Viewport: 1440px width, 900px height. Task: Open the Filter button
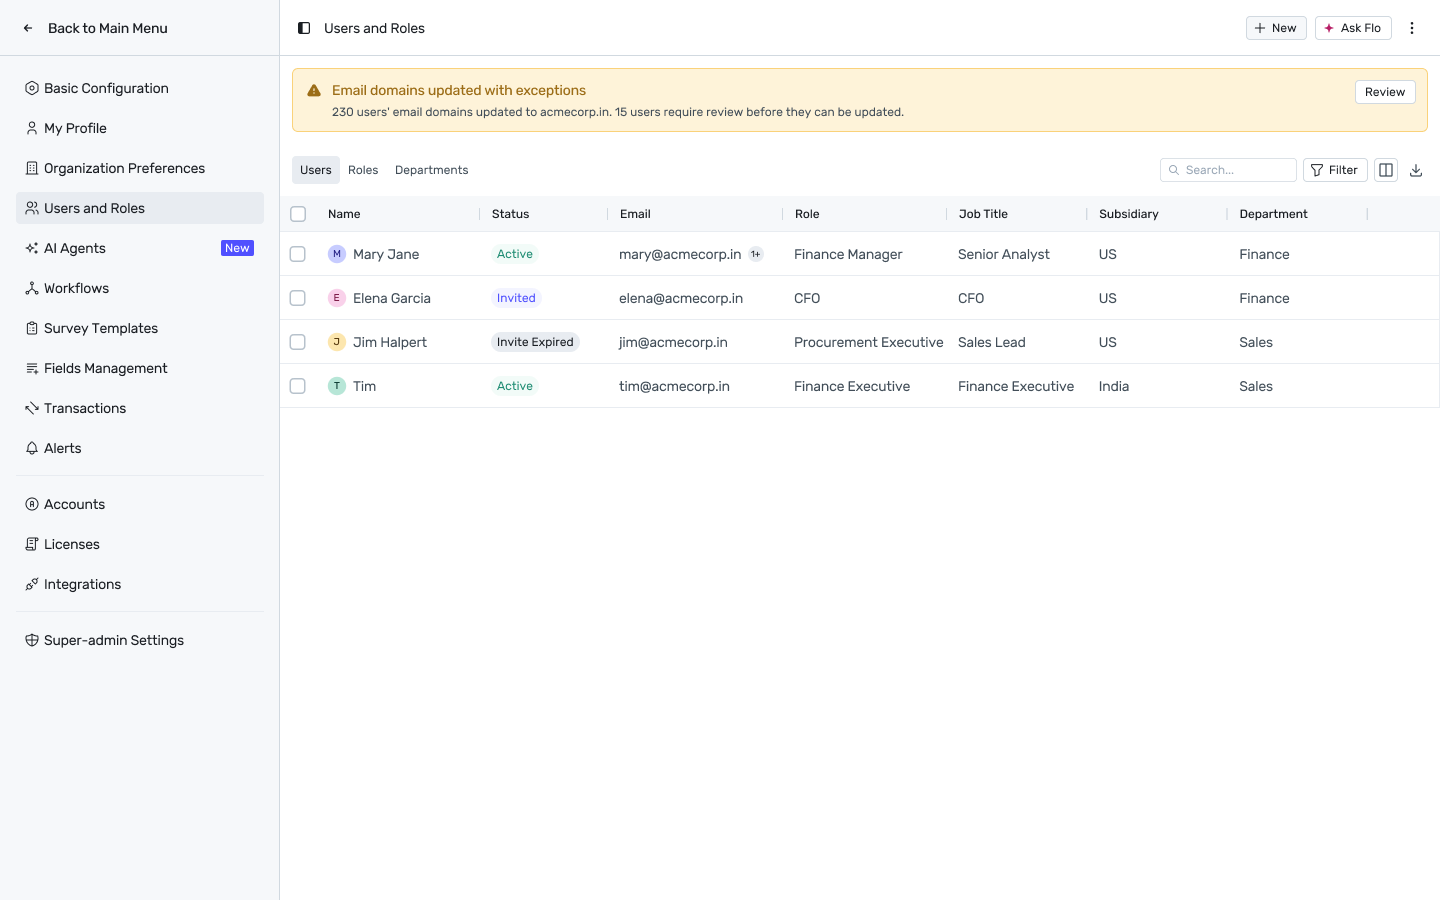tap(1335, 170)
